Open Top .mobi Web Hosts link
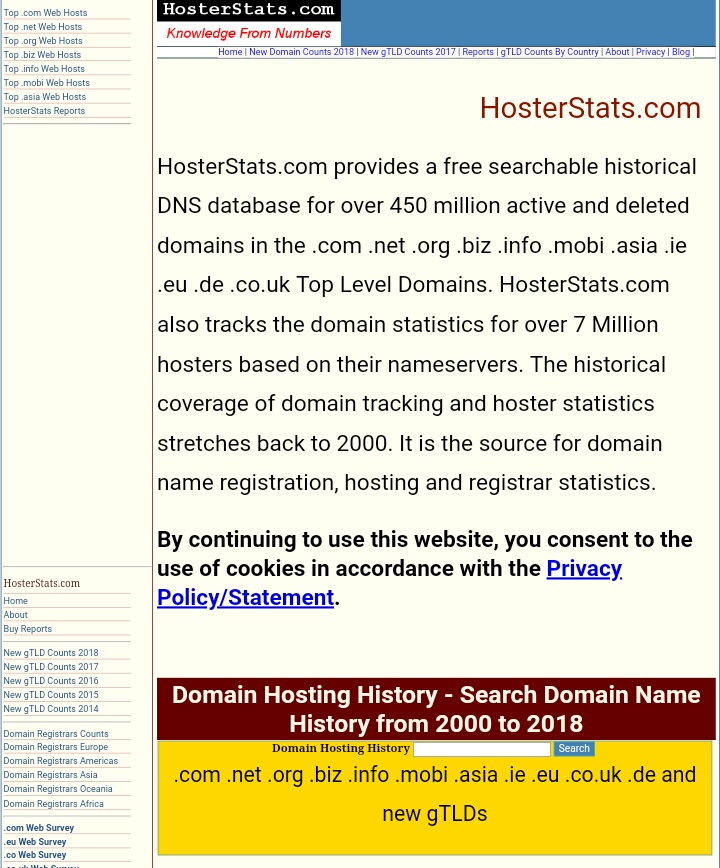Viewport: 720px width, 868px height. (x=46, y=82)
